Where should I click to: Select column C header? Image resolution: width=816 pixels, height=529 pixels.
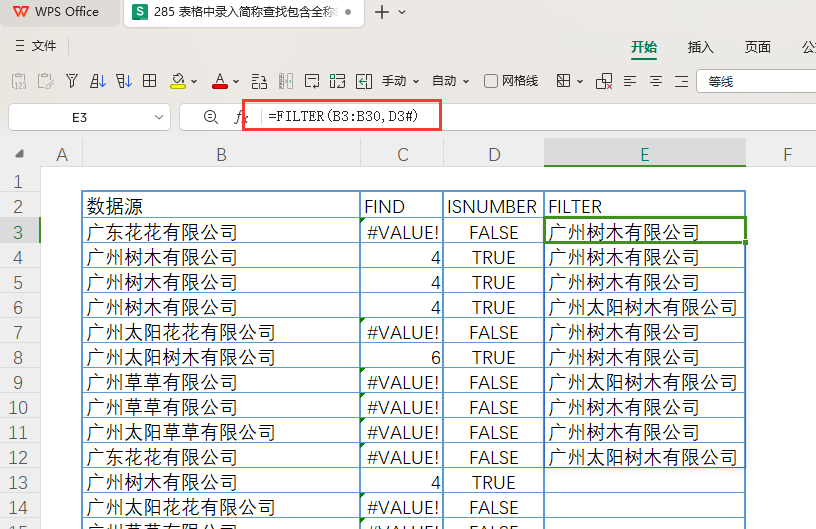pyautogui.click(x=402, y=154)
